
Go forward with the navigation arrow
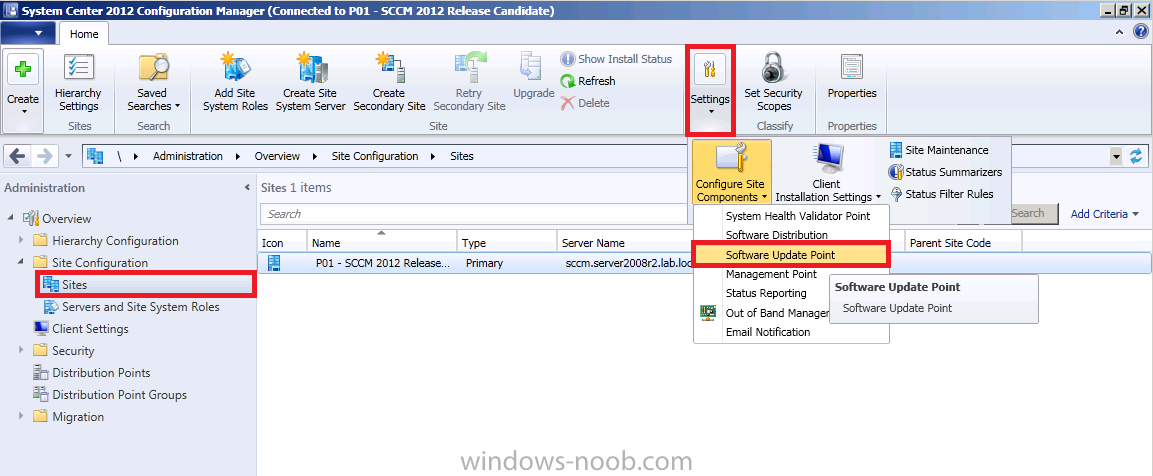(x=44, y=156)
